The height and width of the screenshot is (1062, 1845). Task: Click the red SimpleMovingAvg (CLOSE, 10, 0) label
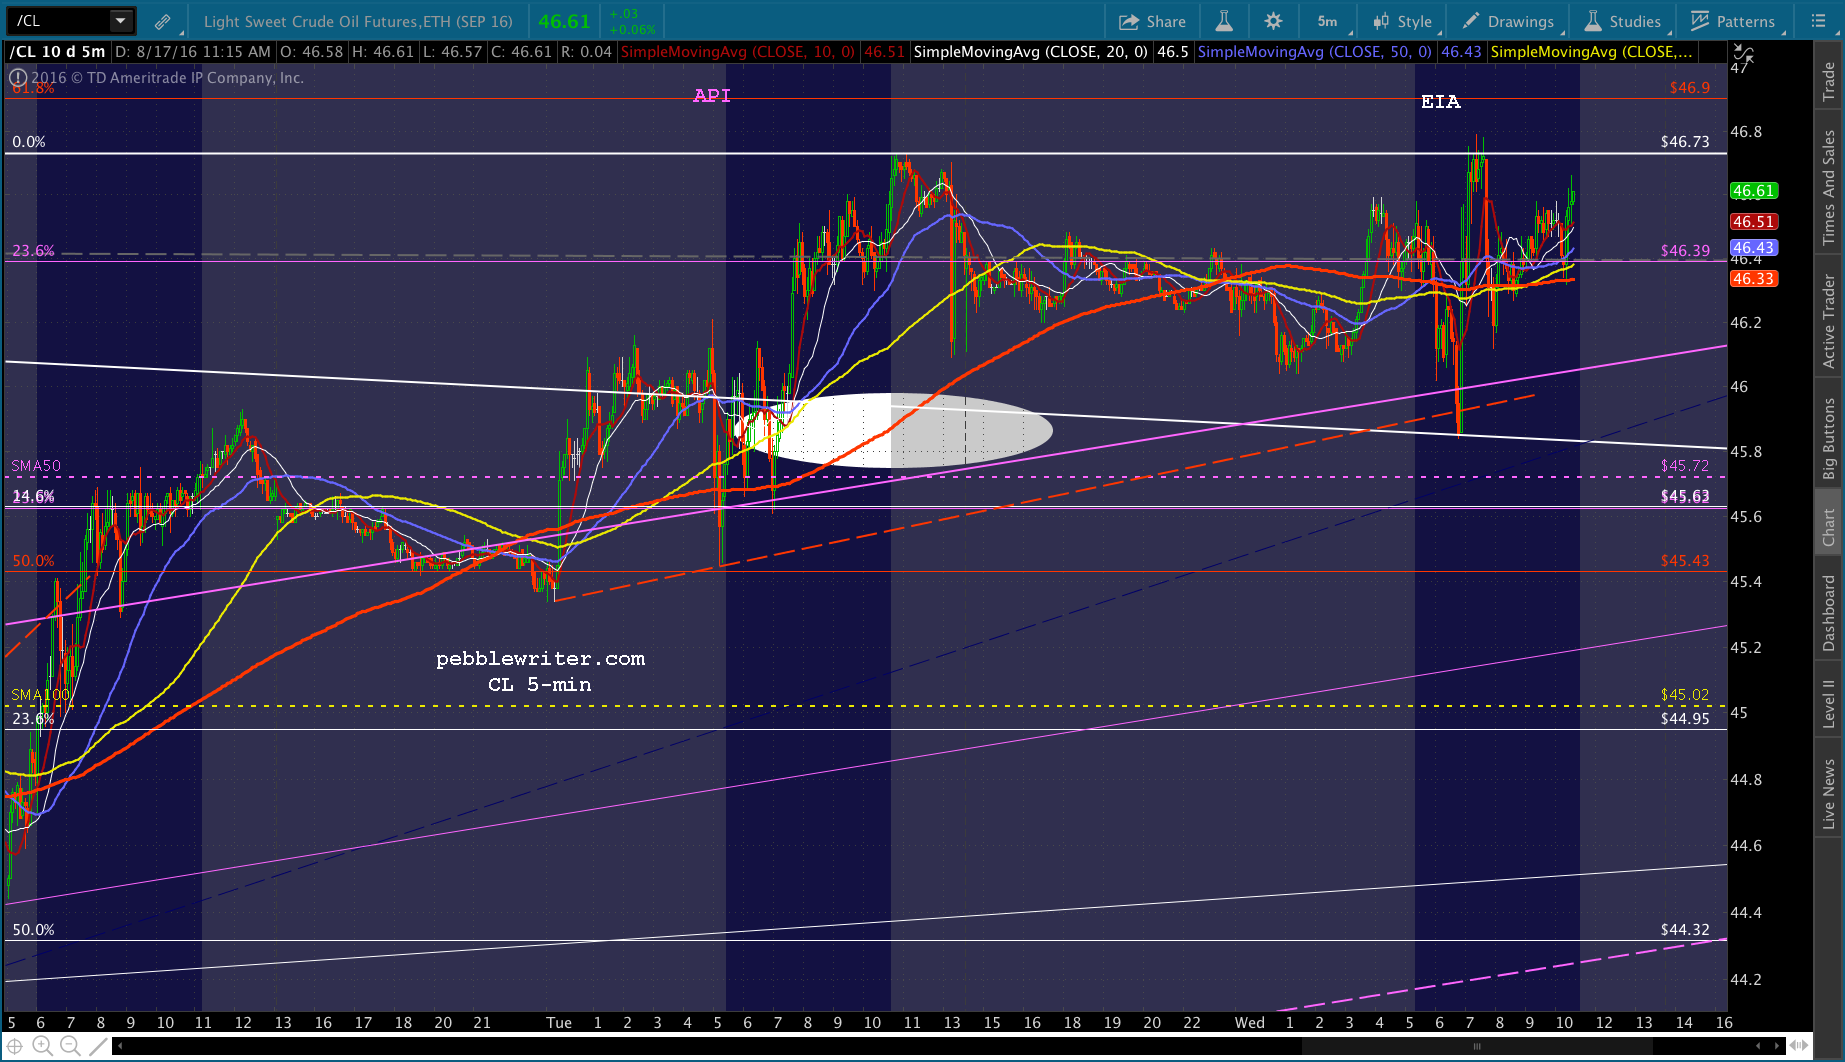click(738, 52)
